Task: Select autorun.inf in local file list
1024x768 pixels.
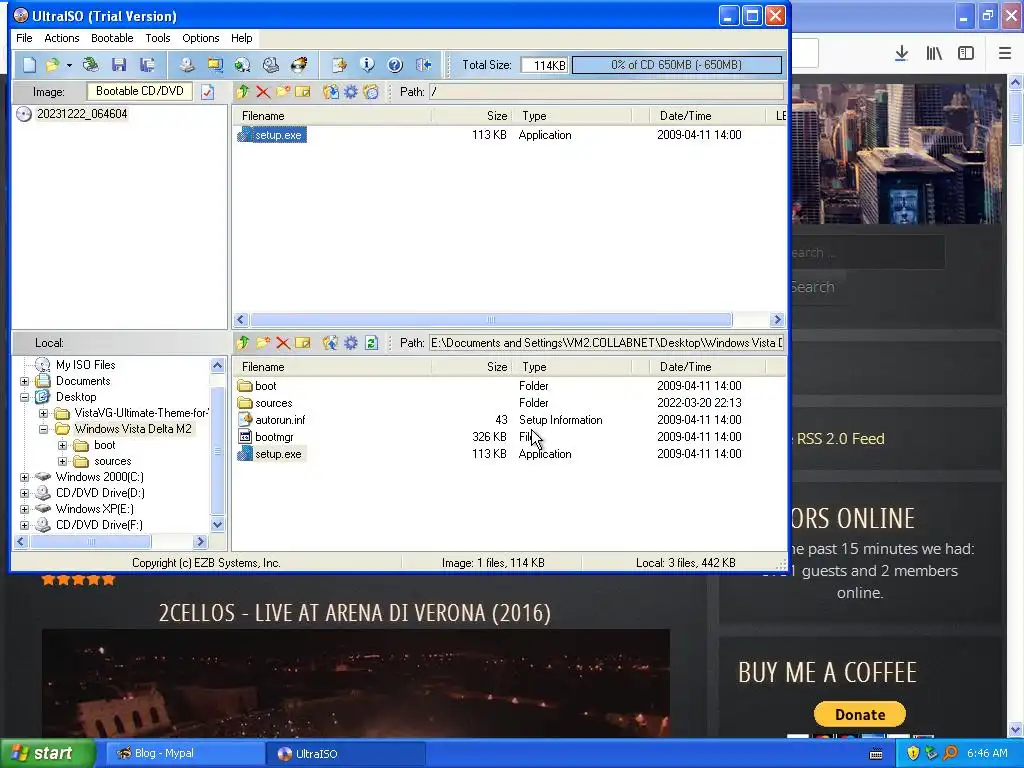Action: click(280, 420)
